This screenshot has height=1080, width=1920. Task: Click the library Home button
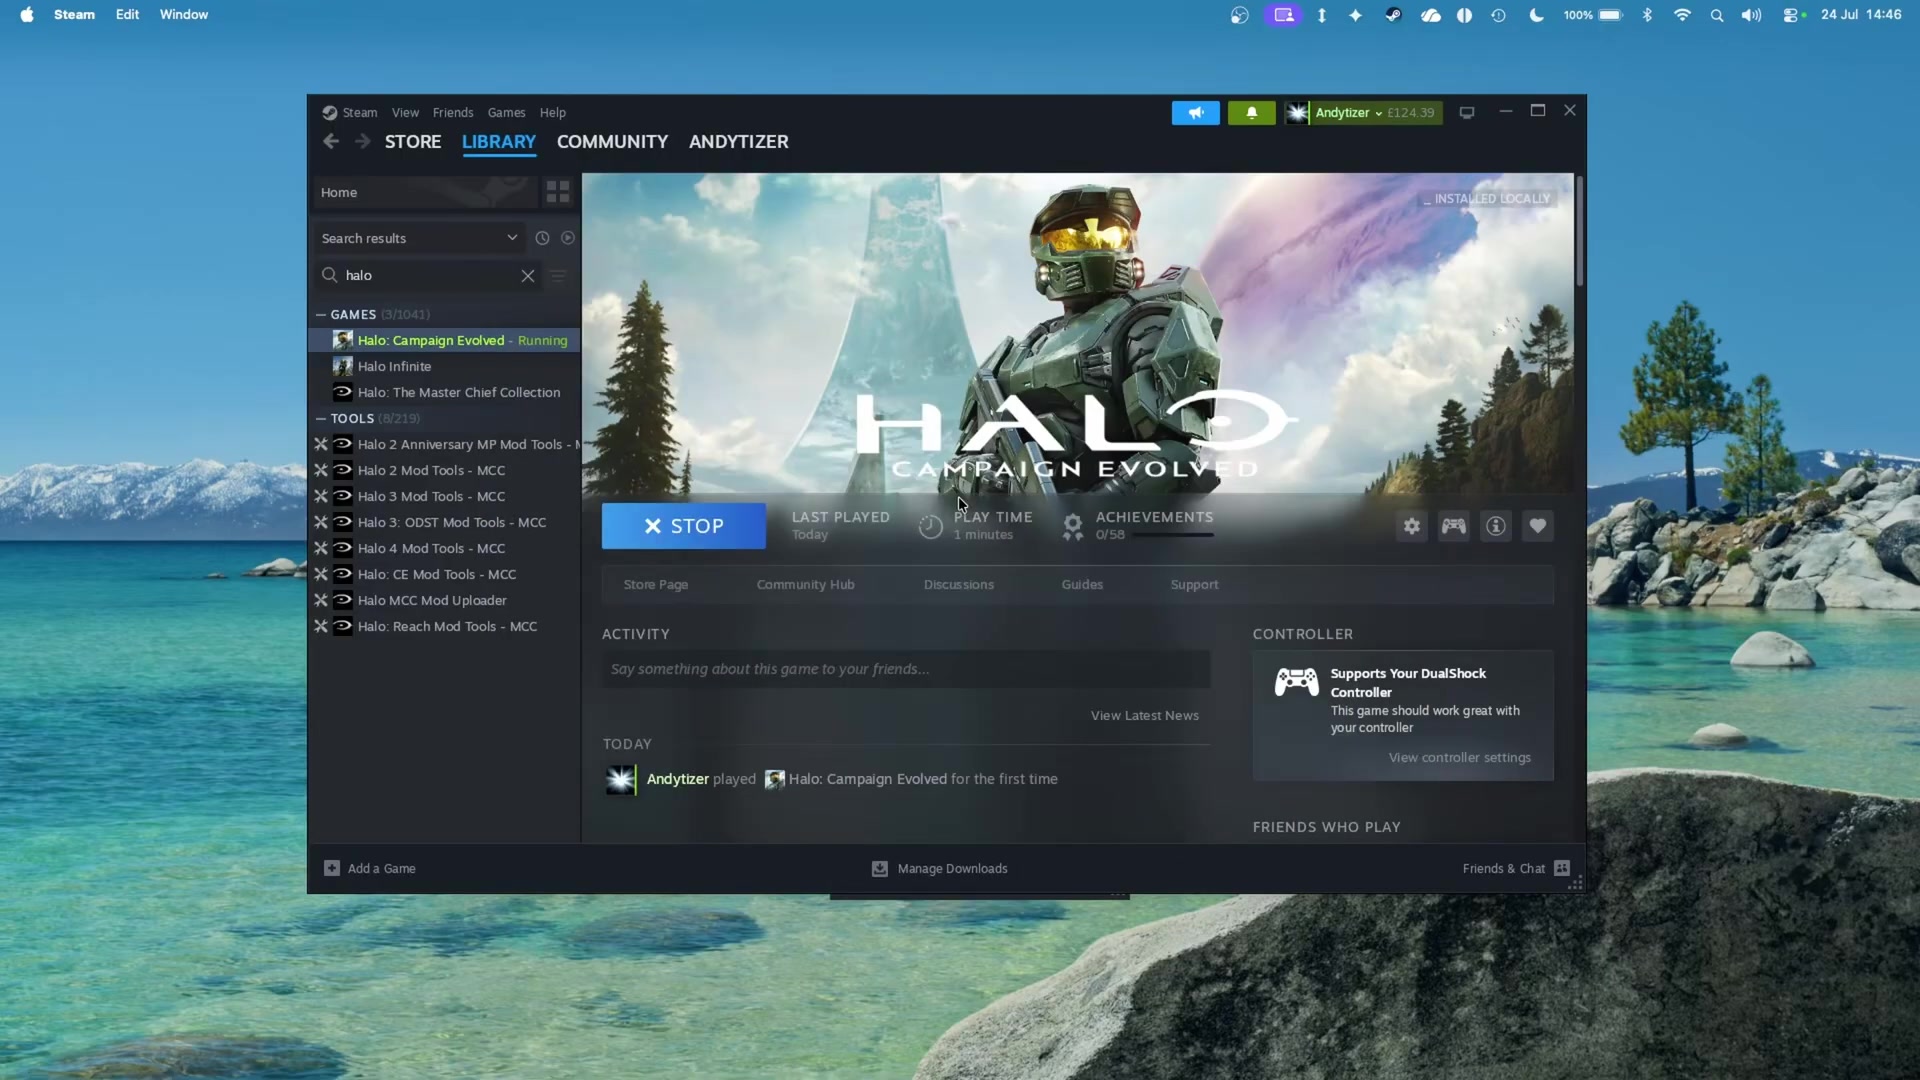click(425, 192)
